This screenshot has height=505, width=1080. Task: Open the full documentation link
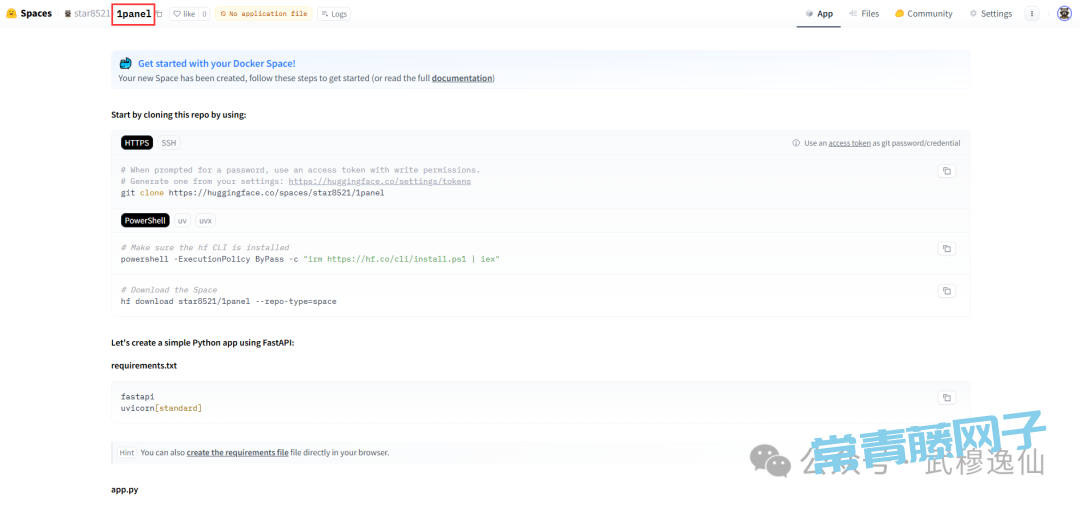coord(461,78)
